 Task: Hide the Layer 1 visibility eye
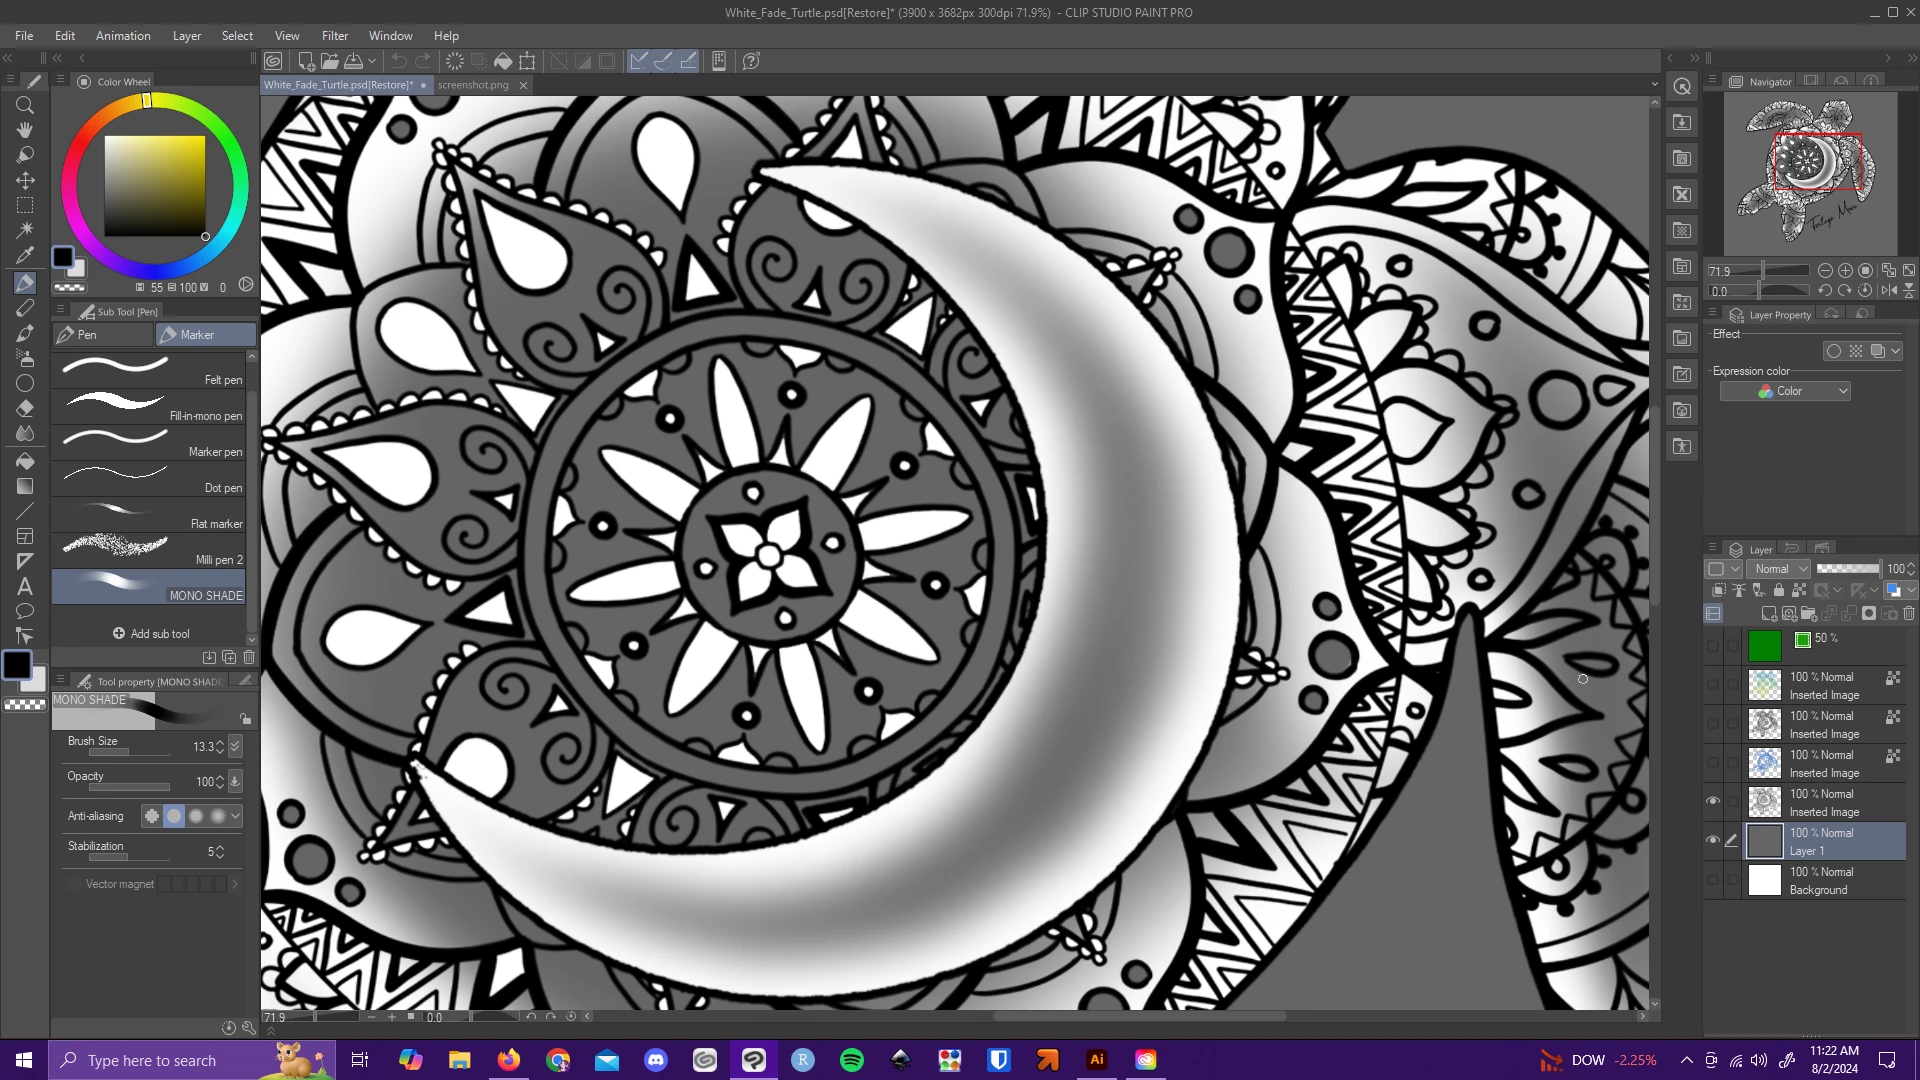1712,840
